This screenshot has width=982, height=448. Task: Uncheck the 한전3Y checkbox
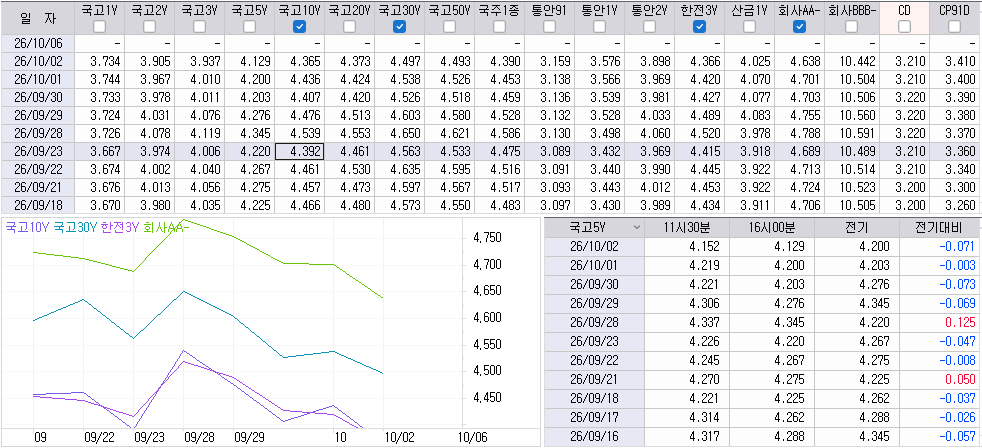700,26
